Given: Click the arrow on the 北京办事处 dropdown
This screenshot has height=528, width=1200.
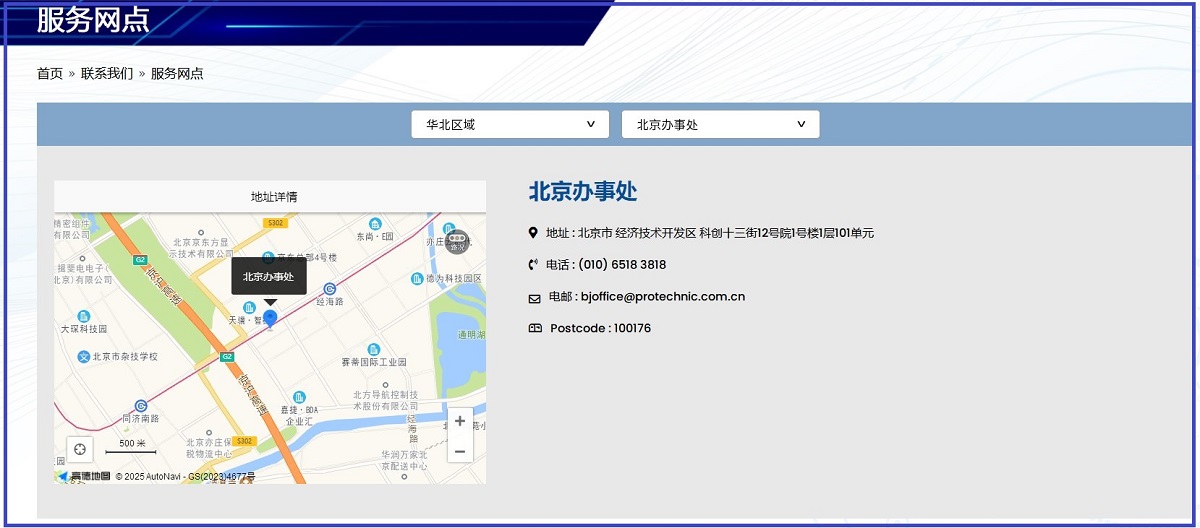Looking at the screenshot, I should tap(801, 124).
